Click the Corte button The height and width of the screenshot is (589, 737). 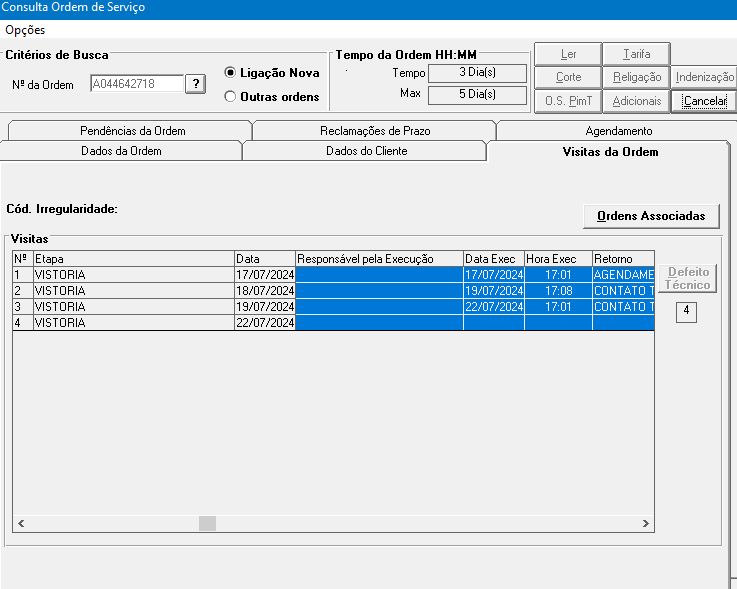pyautogui.click(x=568, y=77)
